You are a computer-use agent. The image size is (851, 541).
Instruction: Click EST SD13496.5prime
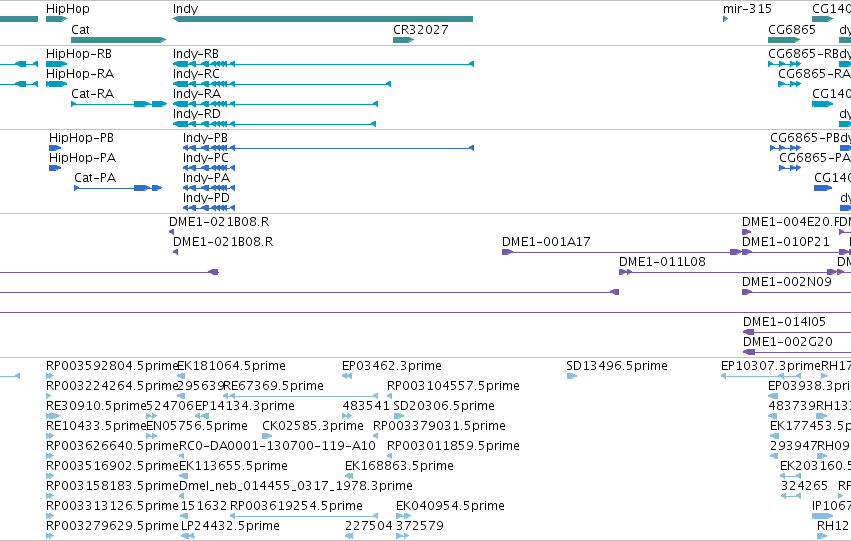click(x=617, y=366)
